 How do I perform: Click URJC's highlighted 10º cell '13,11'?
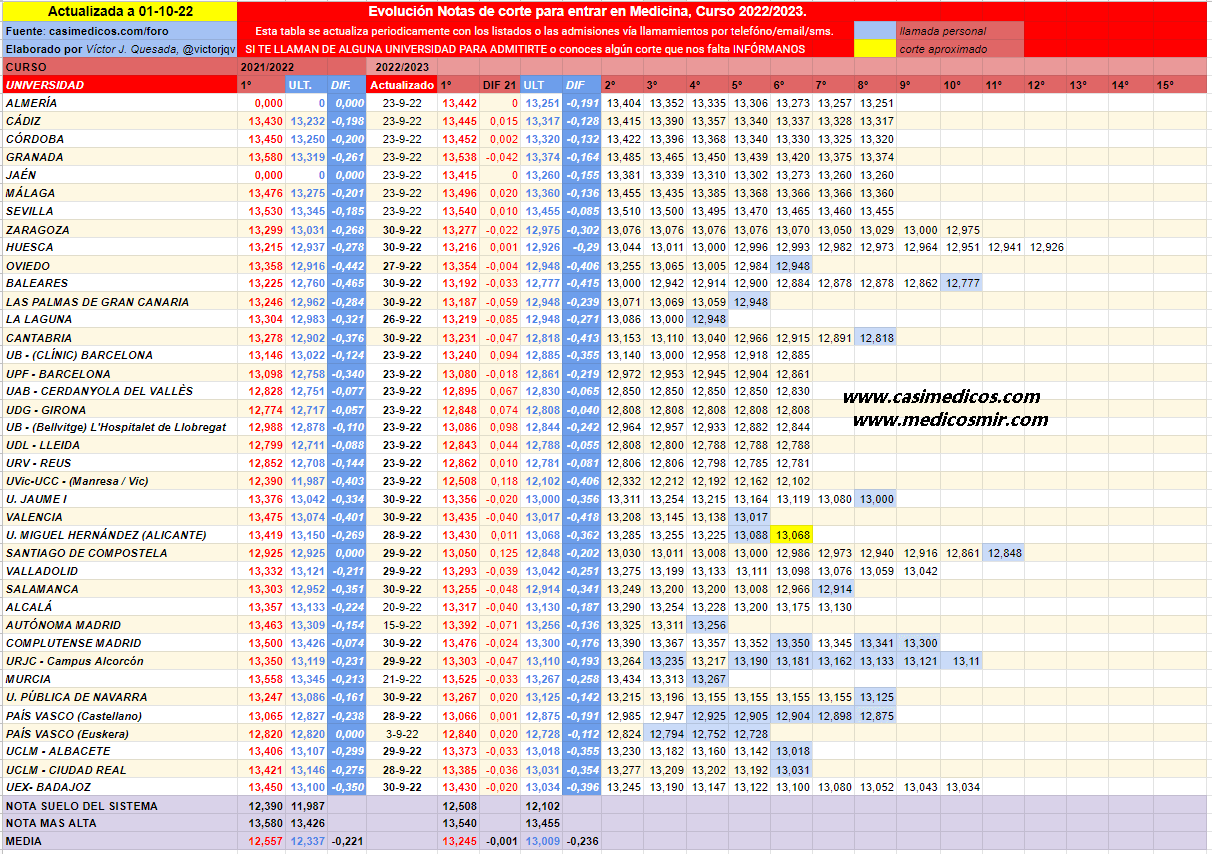[961, 661]
